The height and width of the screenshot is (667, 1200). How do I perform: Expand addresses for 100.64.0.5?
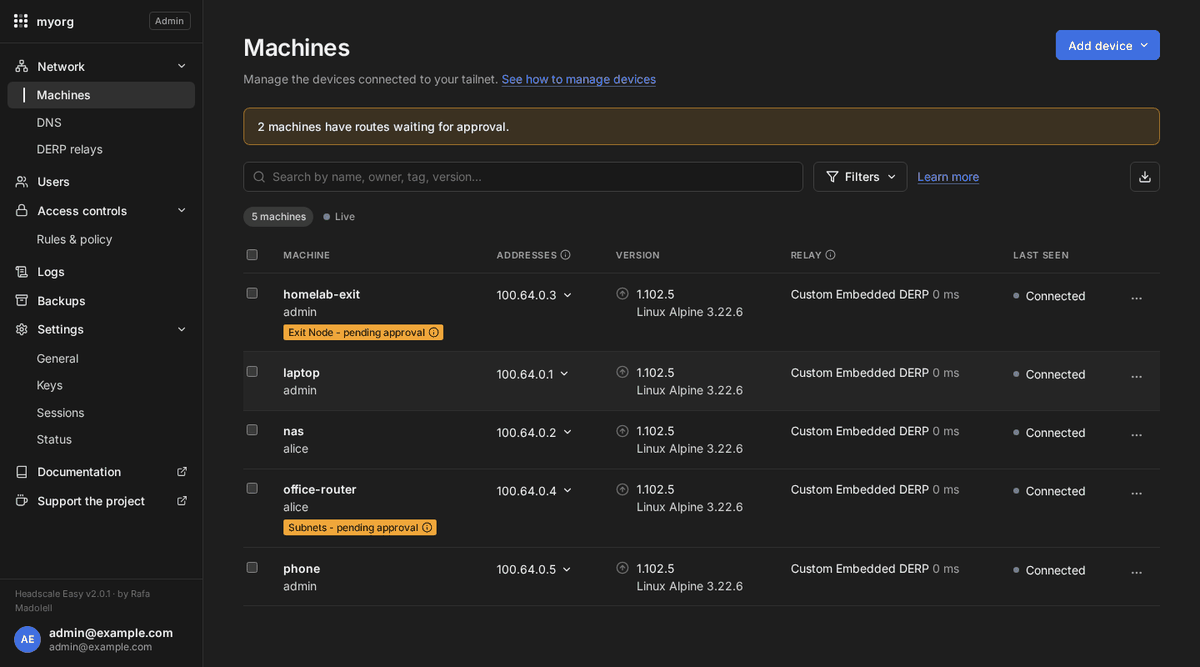(x=567, y=570)
